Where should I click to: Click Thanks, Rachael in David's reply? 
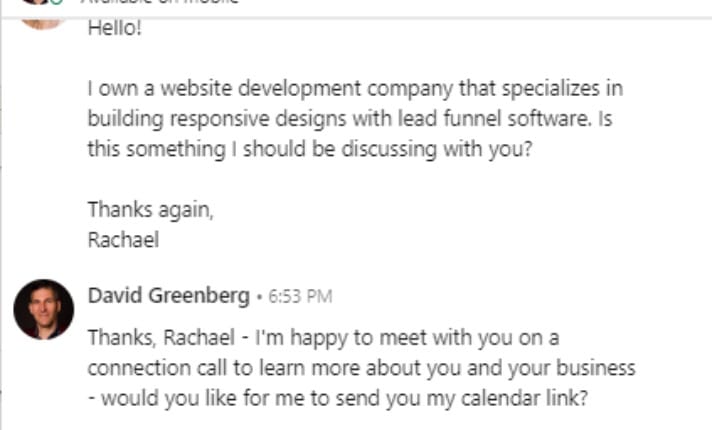click(x=161, y=338)
